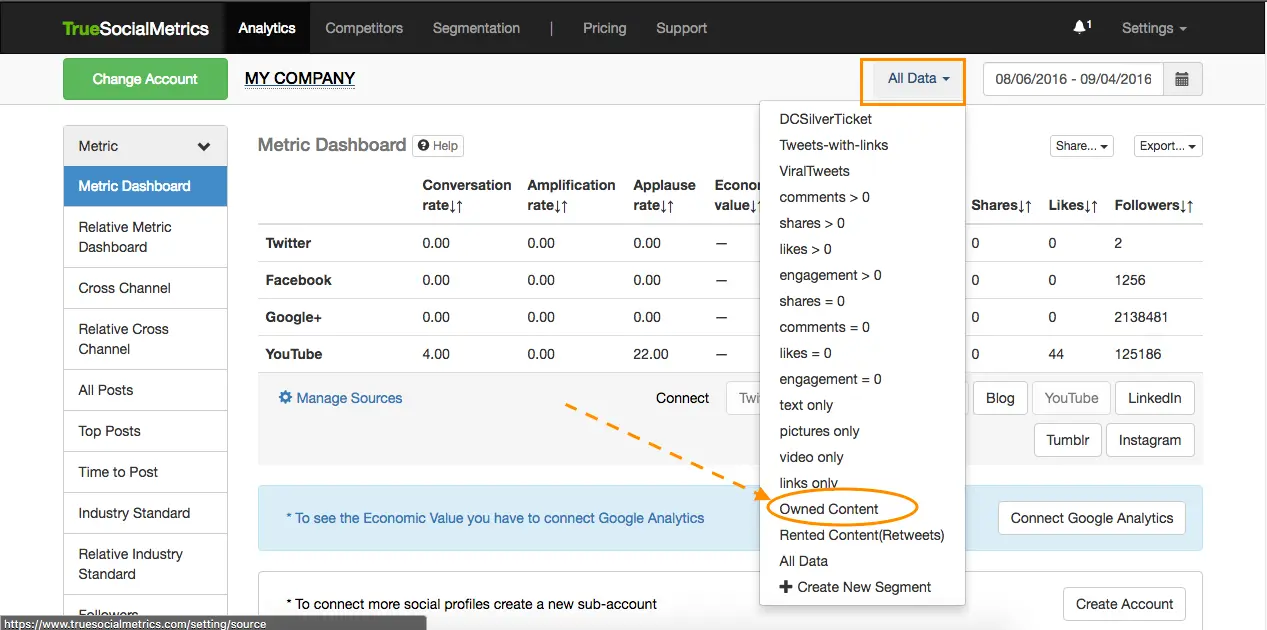
Task: Switch to the Competitors tab
Action: (364, 28)
